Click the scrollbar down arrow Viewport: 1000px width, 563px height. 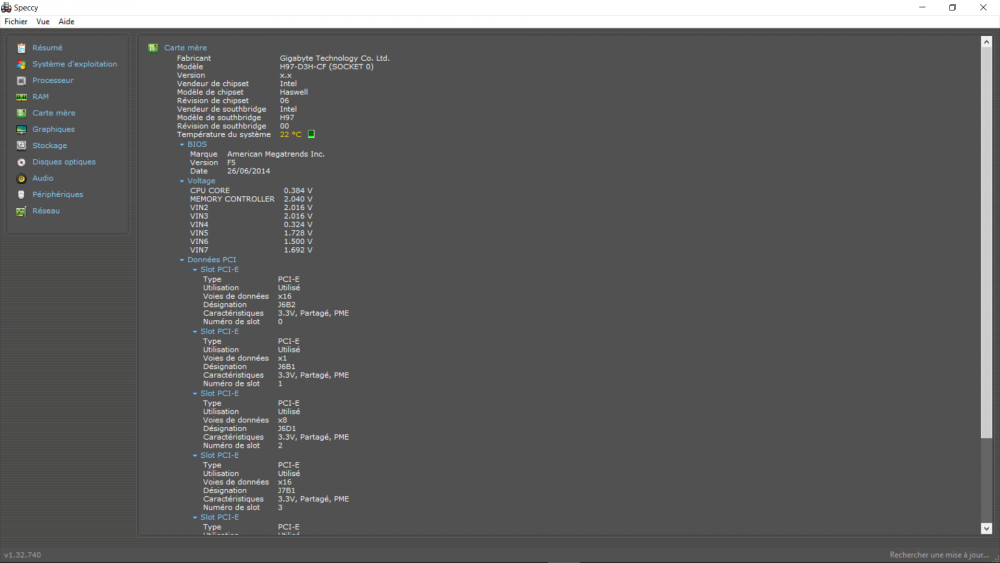pos(986,528)
